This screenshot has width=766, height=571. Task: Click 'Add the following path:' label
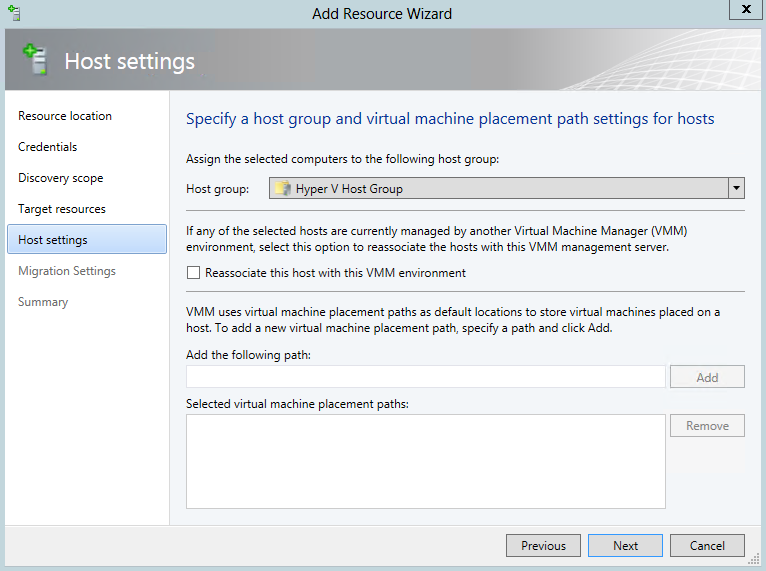(x=248, y=355)
